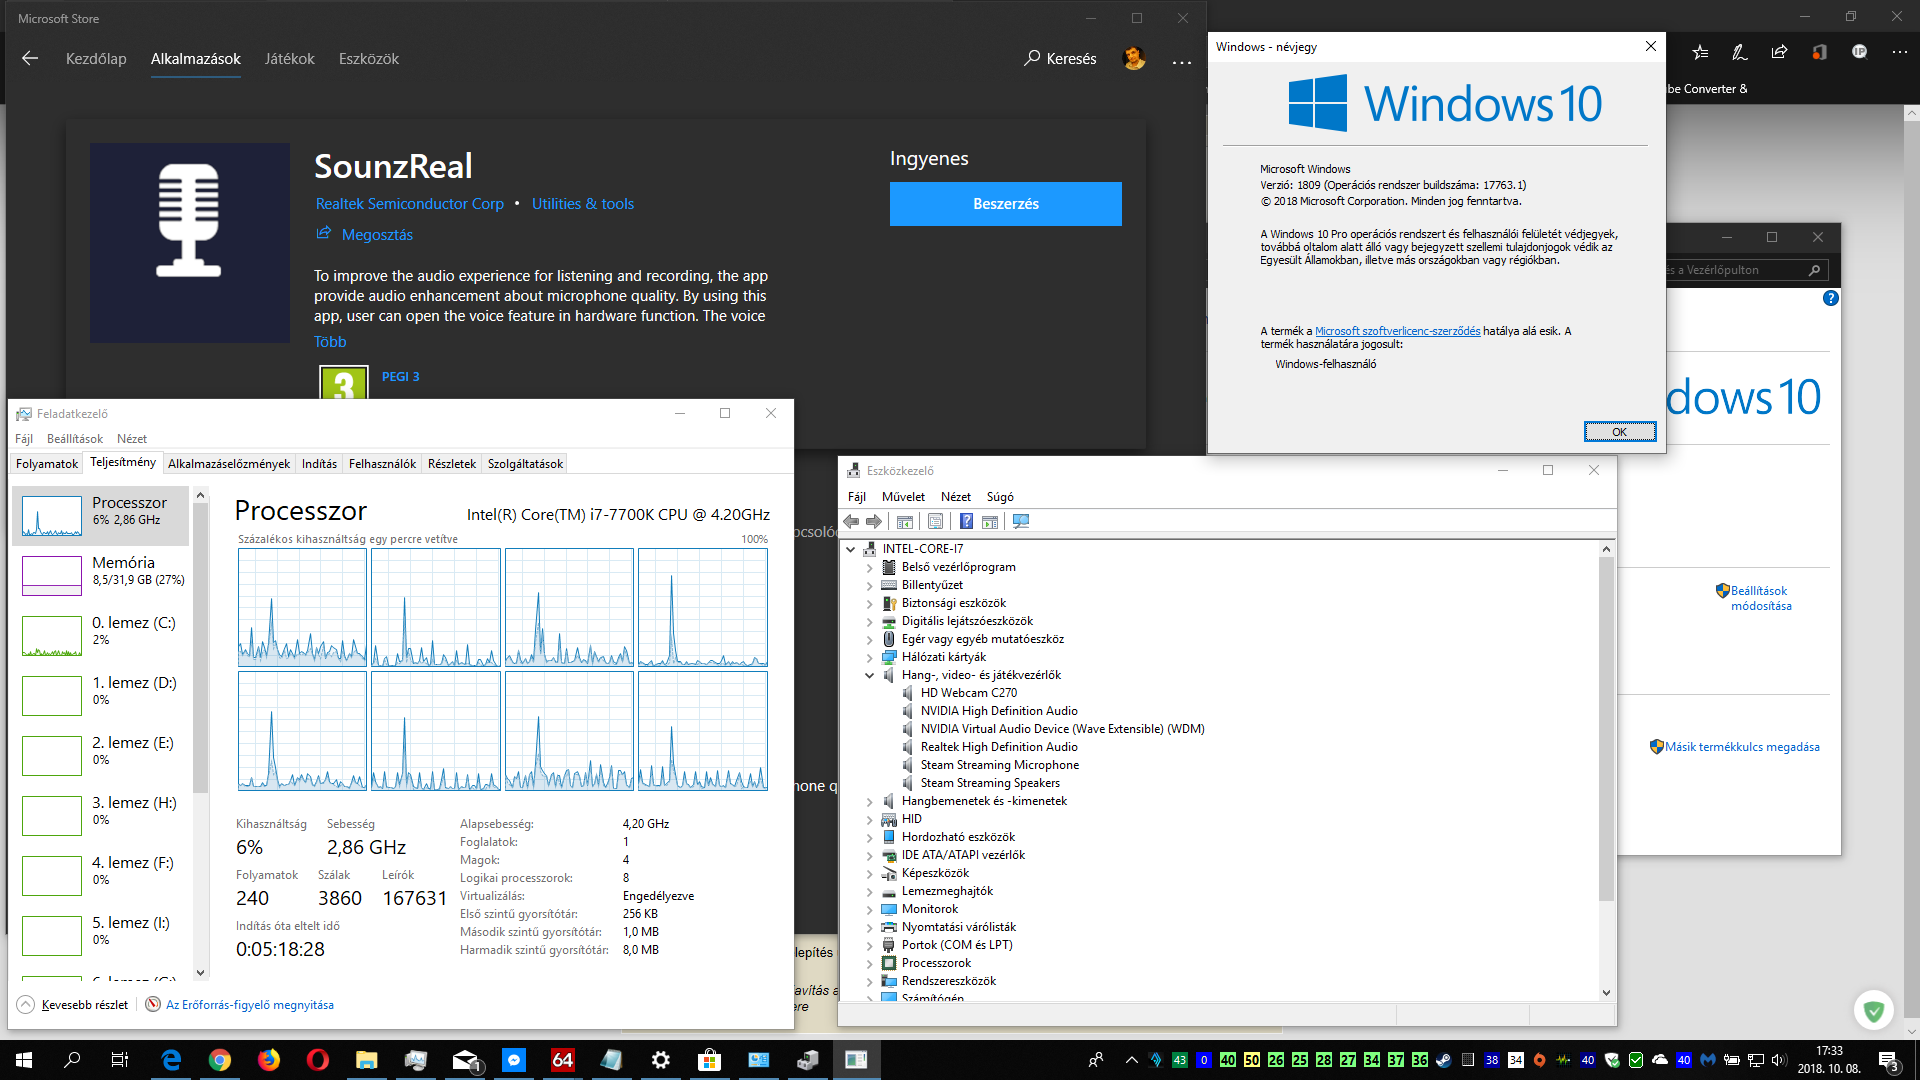The width and height of the screenshot is (1920, 1080).
Task: Open the Action Center notifications icon
Action: 1888,1060
